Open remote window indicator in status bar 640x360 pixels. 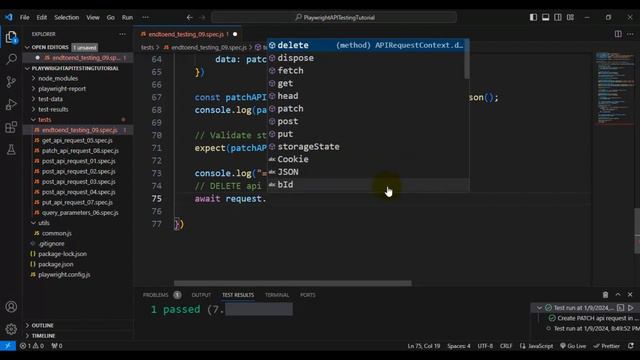tap(8, 346)
